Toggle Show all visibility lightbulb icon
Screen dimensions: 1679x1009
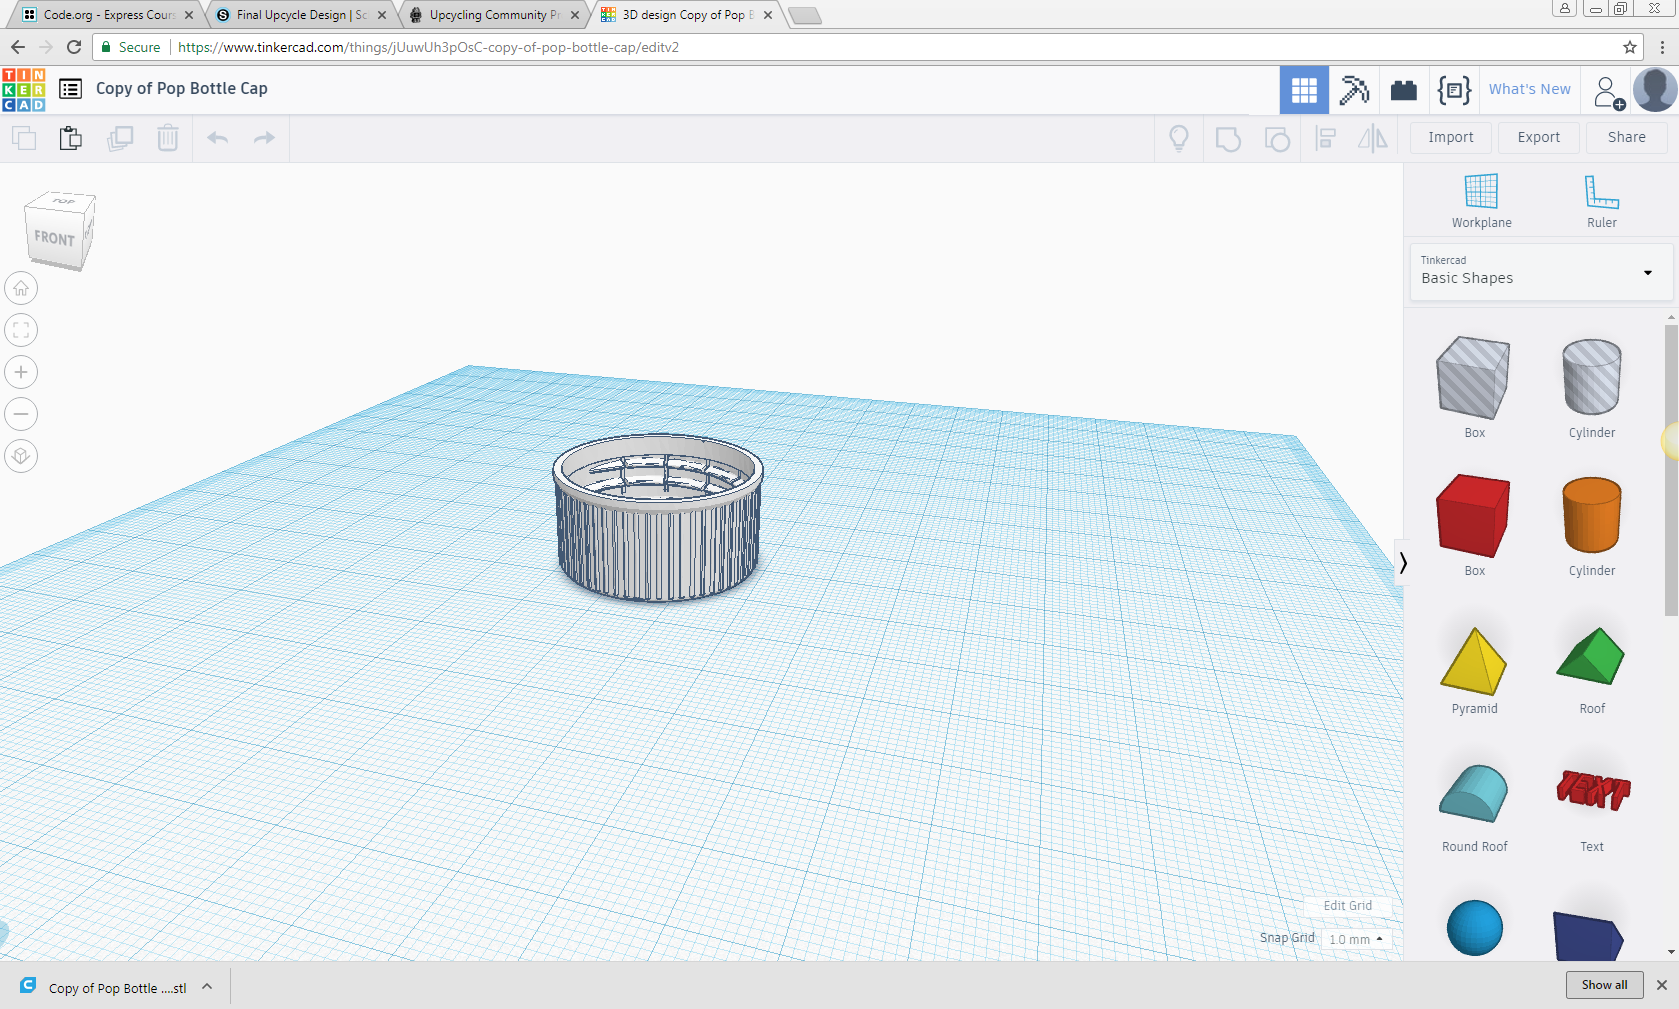1179,139
